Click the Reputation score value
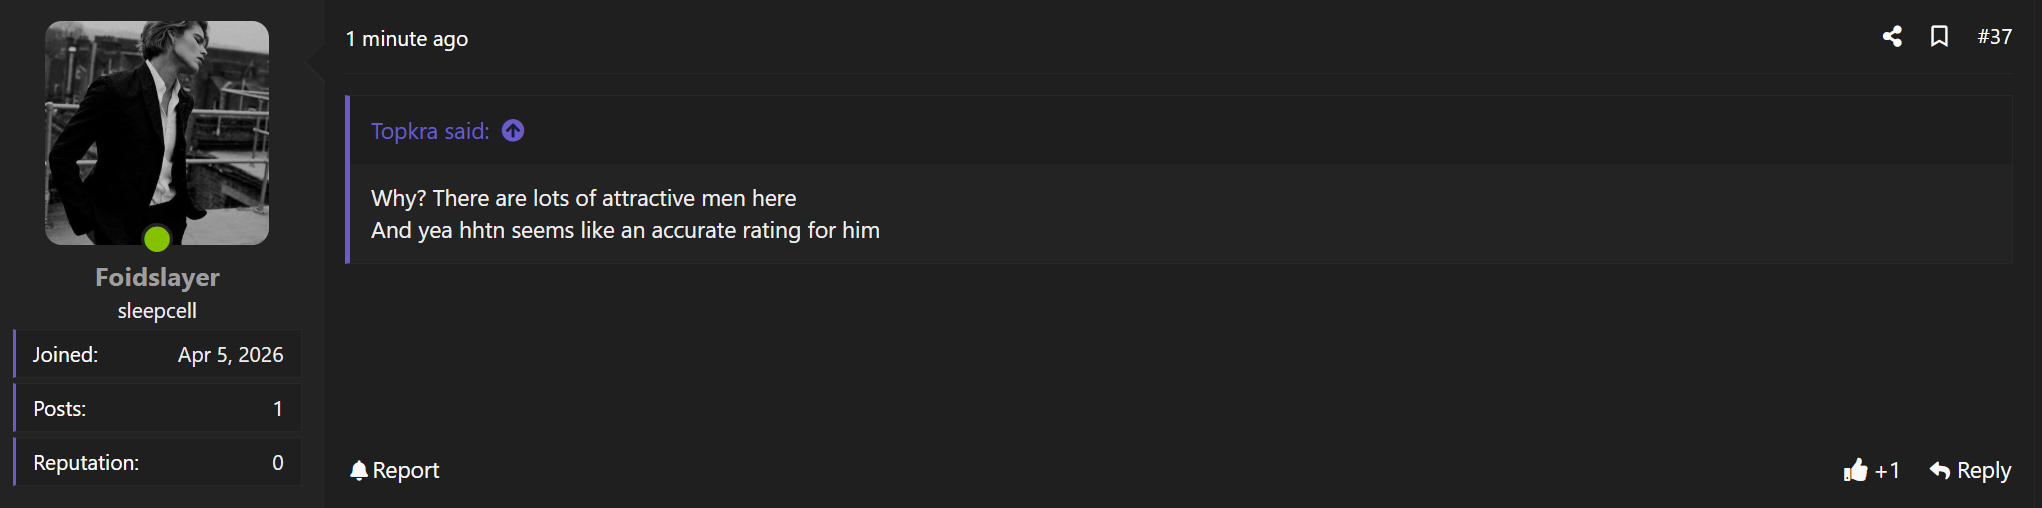The image size is (2042, 508). [277, 463]
